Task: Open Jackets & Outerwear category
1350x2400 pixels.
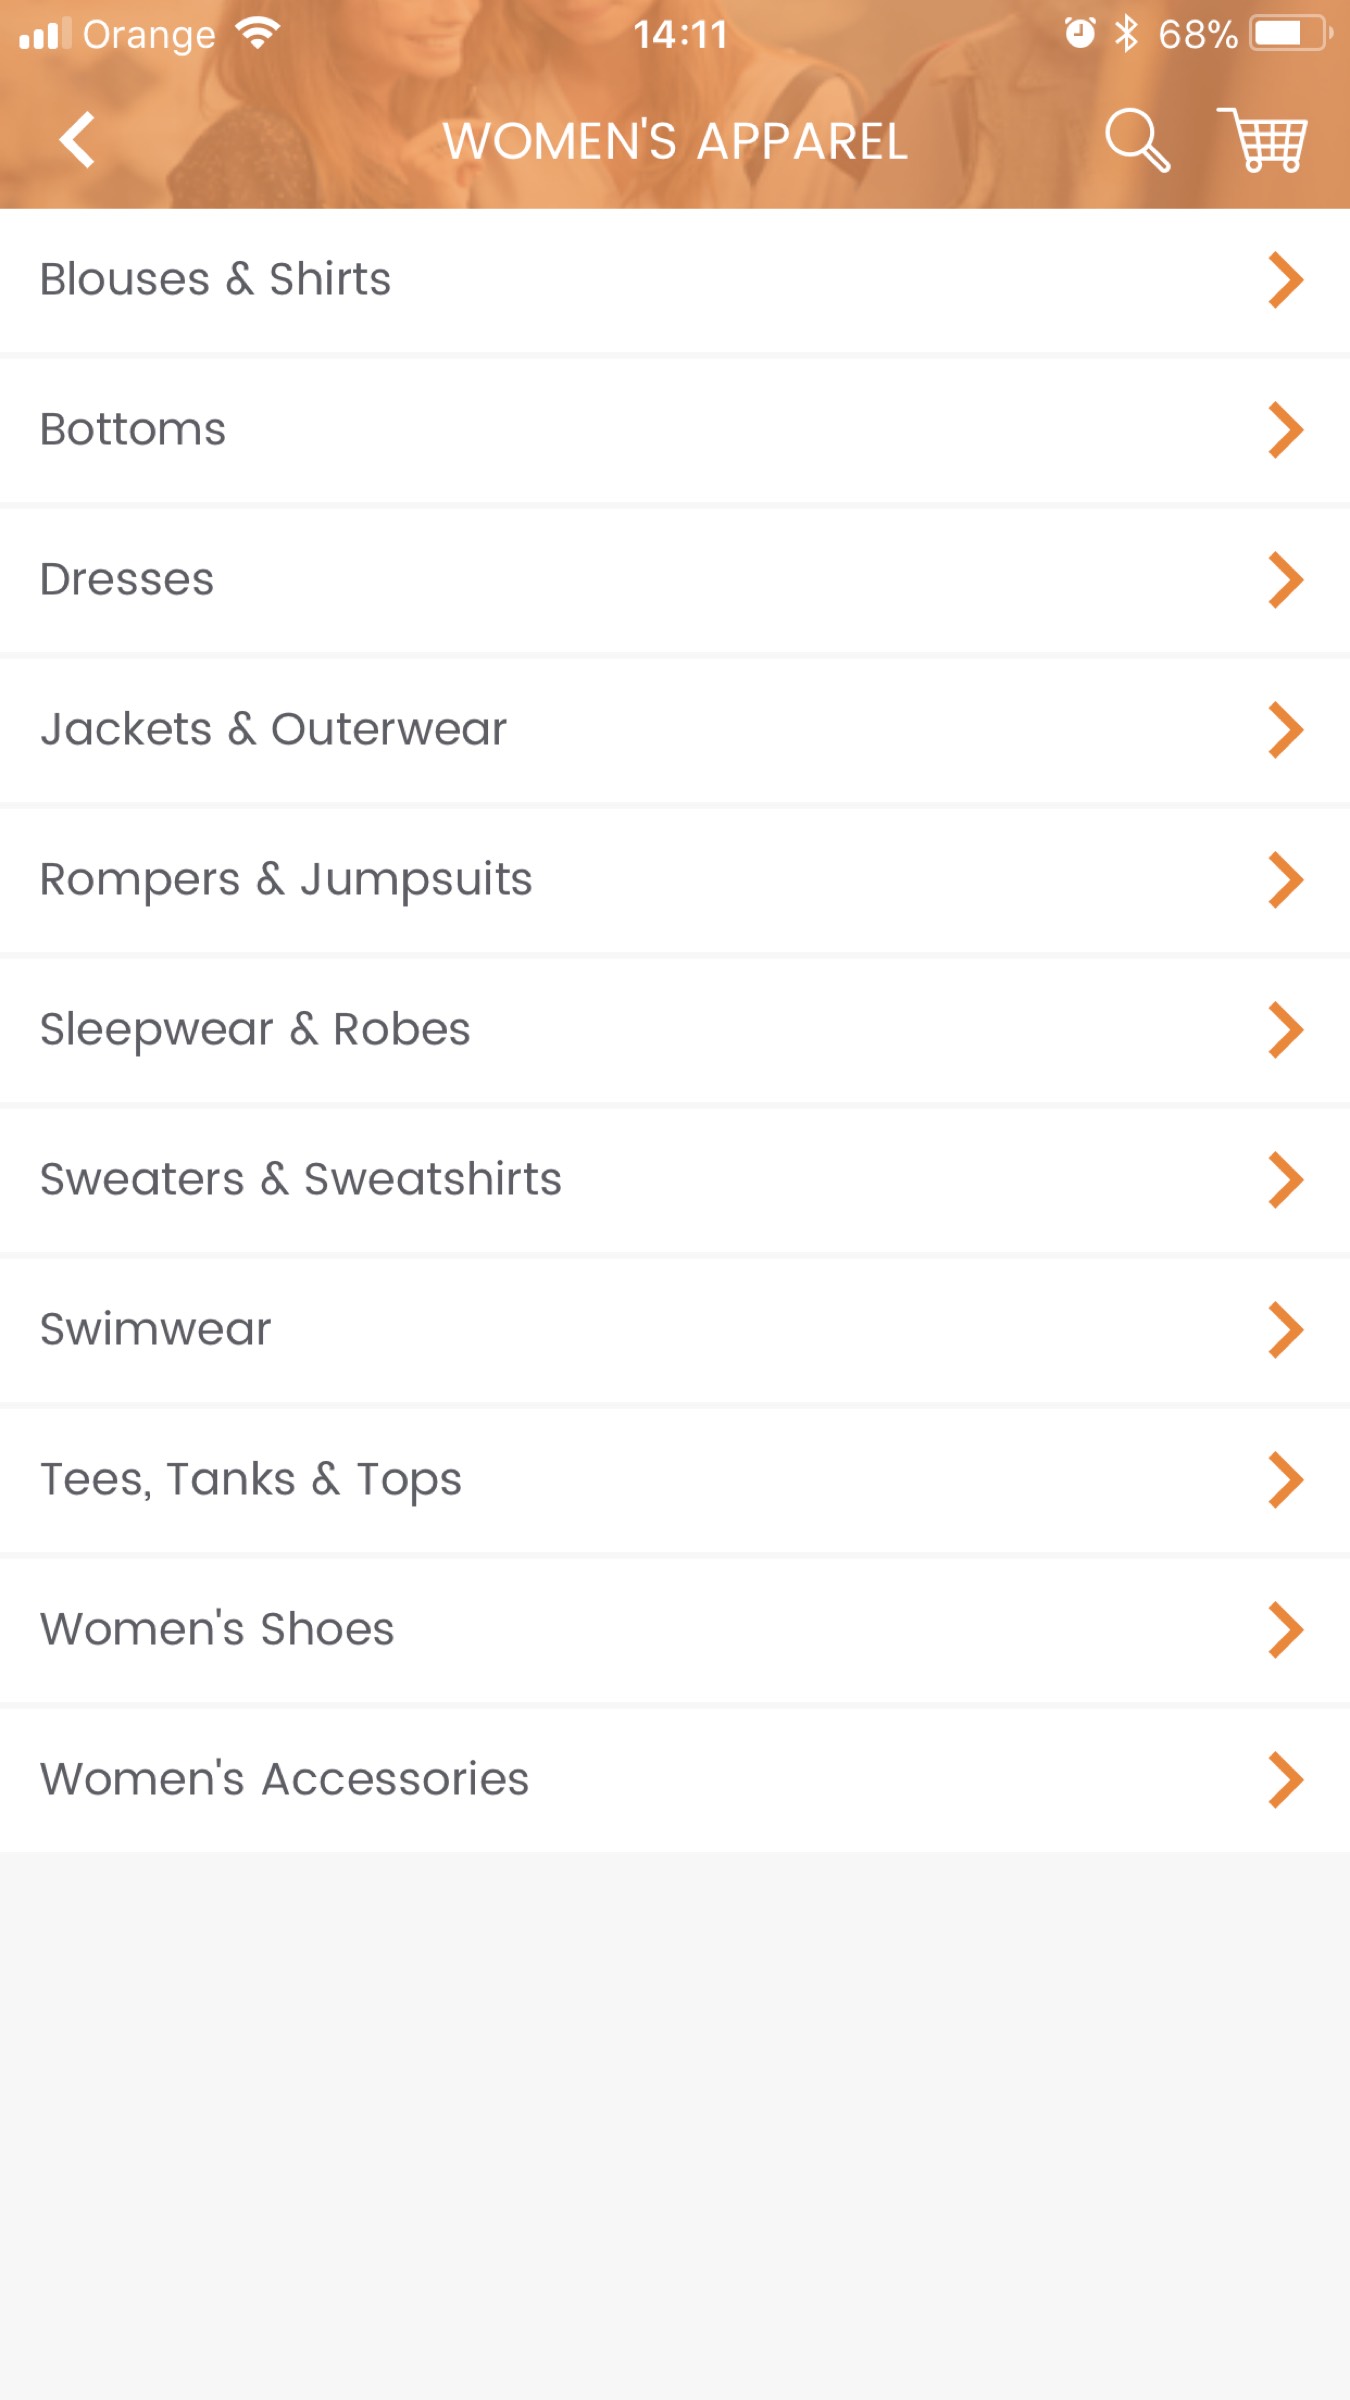Action: tap(675, 730)
